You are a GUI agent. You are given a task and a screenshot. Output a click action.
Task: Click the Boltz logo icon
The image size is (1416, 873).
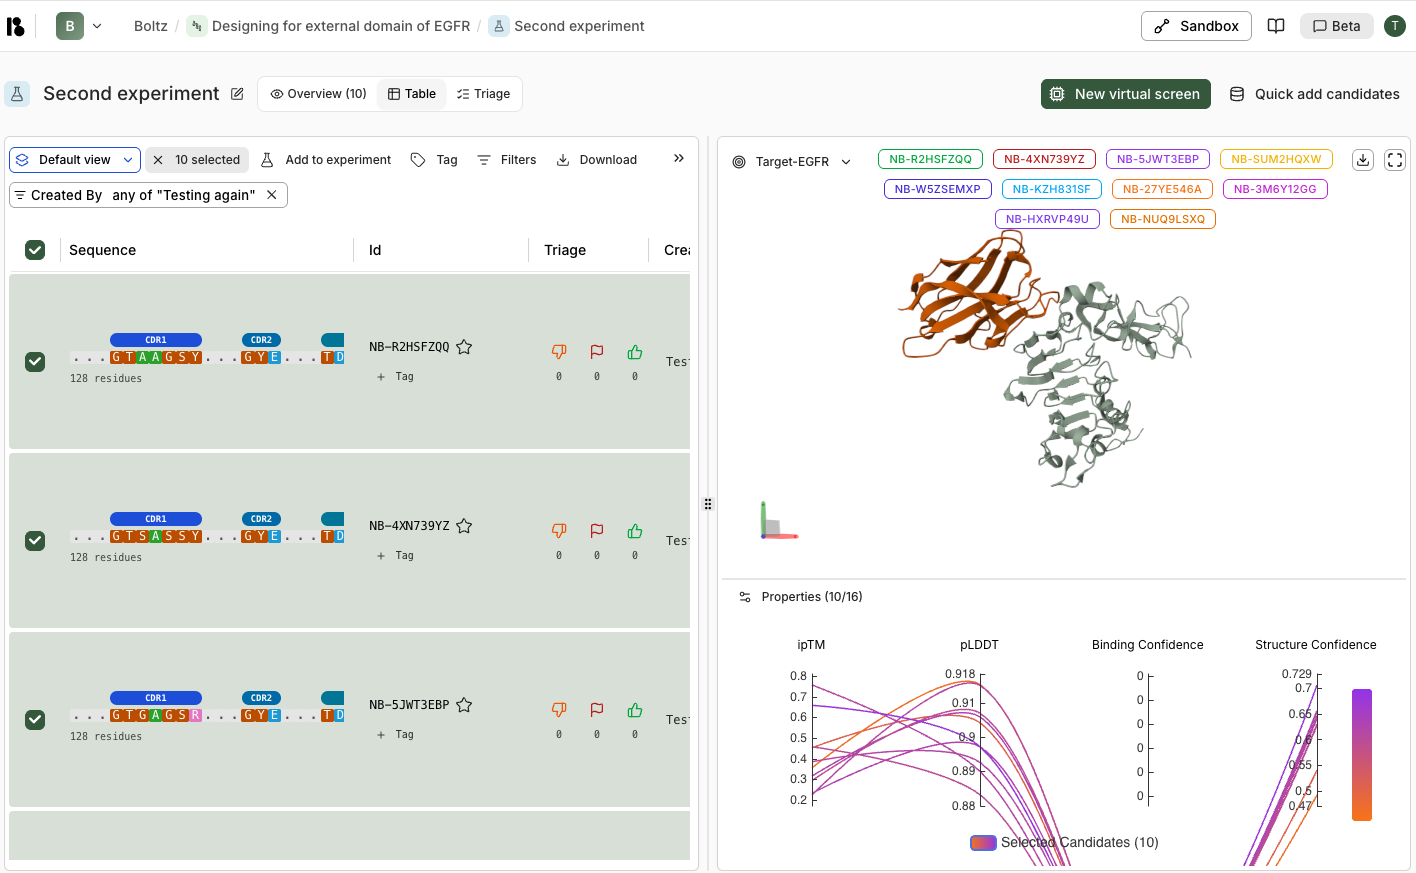point(15,25)
